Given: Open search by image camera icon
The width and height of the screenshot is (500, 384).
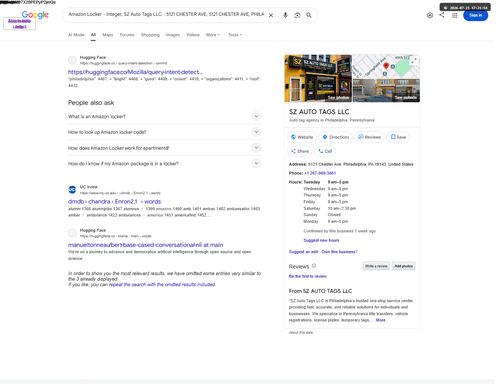Looking at the screenshot, I should pyautogui.click(x=297, y=15).
